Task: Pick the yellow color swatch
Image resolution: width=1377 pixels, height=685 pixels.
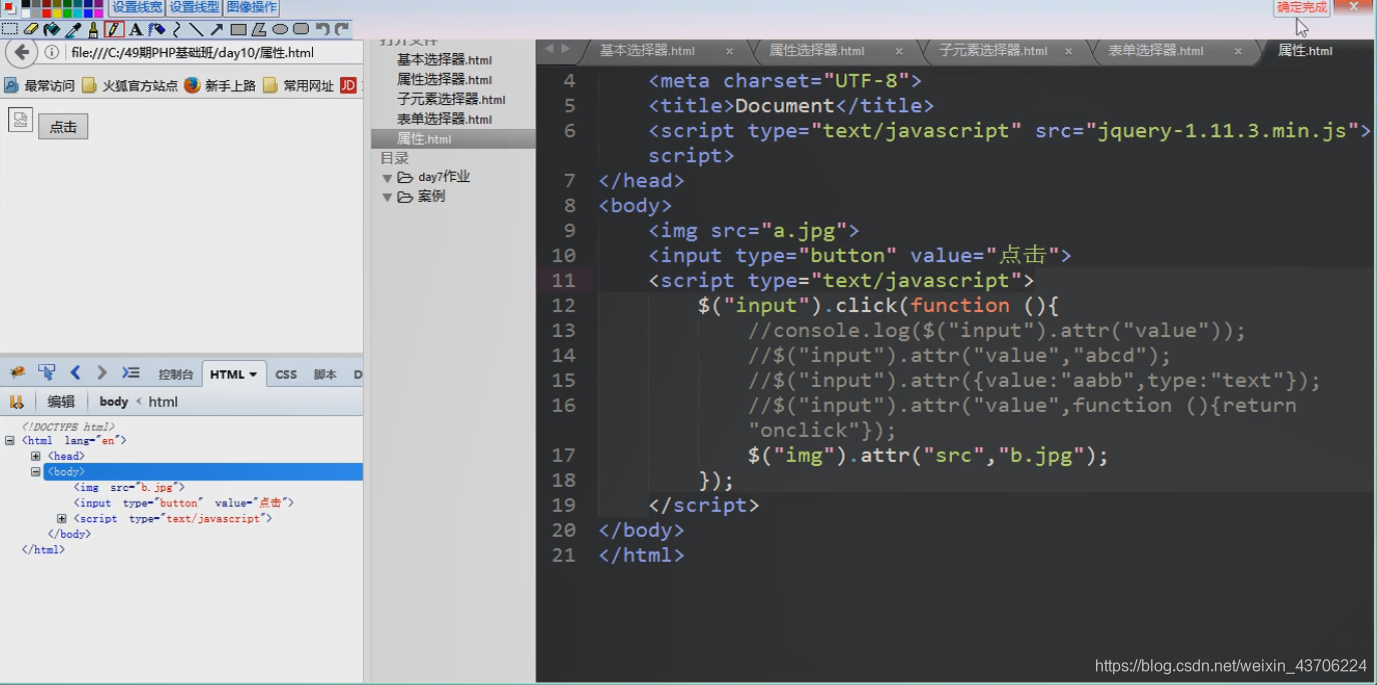Action: pyautogui.click(x=57, y=13)
